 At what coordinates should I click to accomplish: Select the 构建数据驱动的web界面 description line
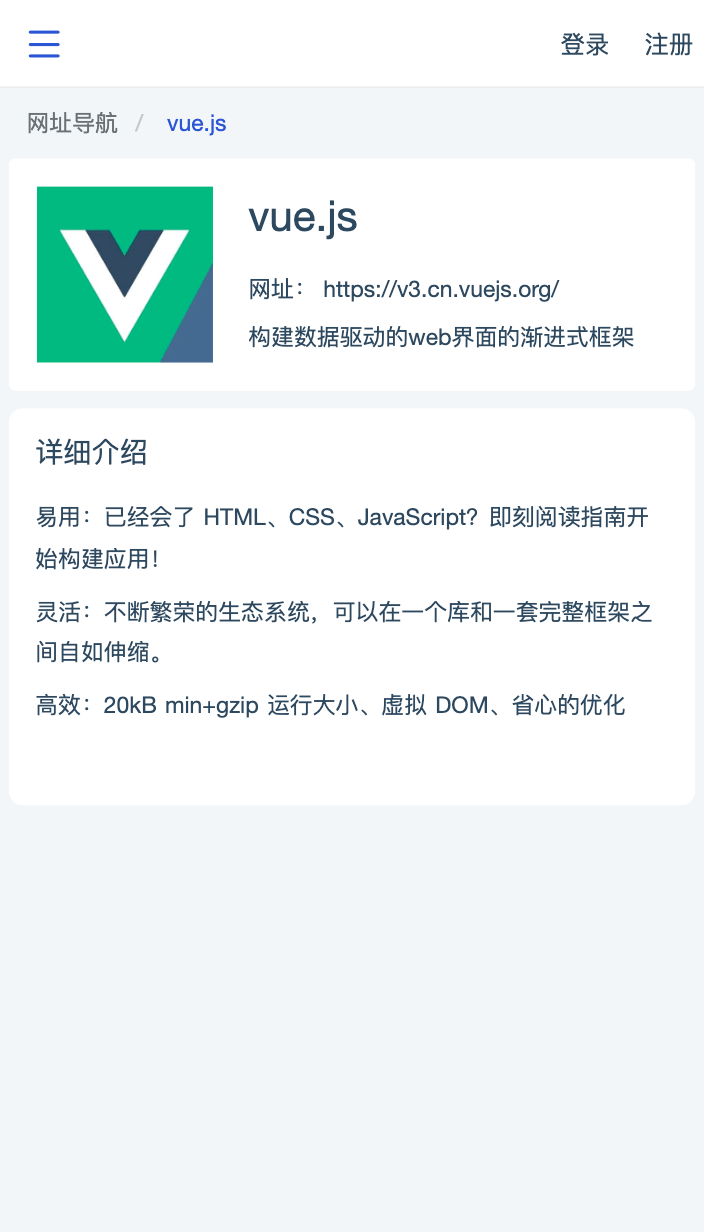(x=441, y=337)
